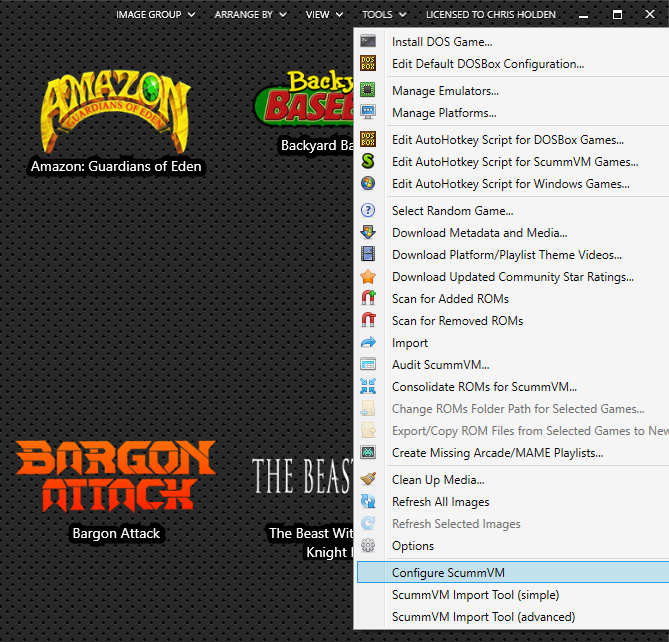The height and width of the screenshot is (642, 669).
Task: Choose Download Updated Community Star Ratings...
Action: [x=513, y=277]
